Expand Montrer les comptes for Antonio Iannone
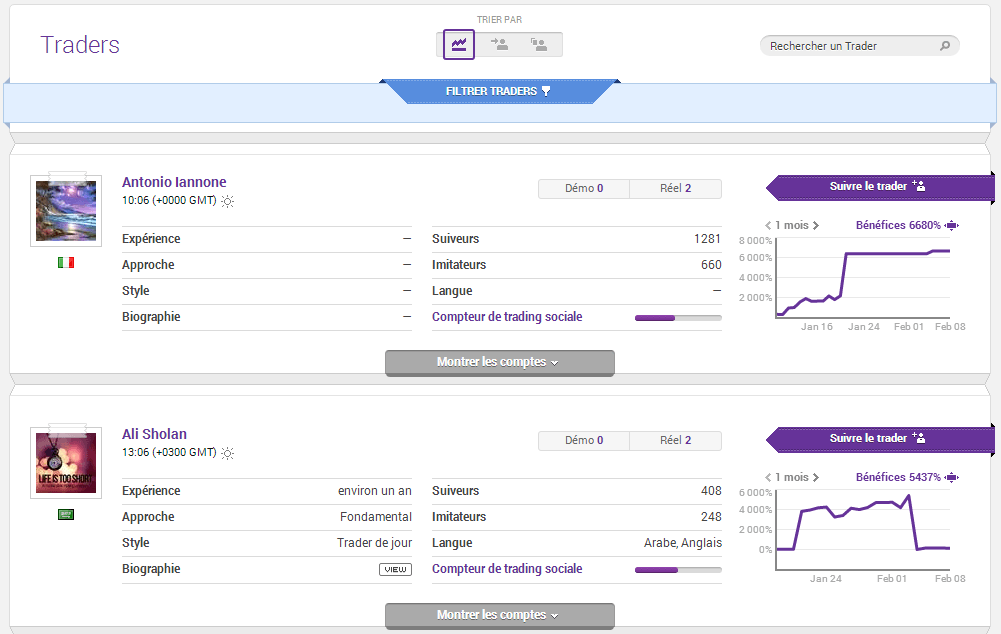Viewport: 1001px width, 634px height. pyautogui.click(x=499, y=362)
